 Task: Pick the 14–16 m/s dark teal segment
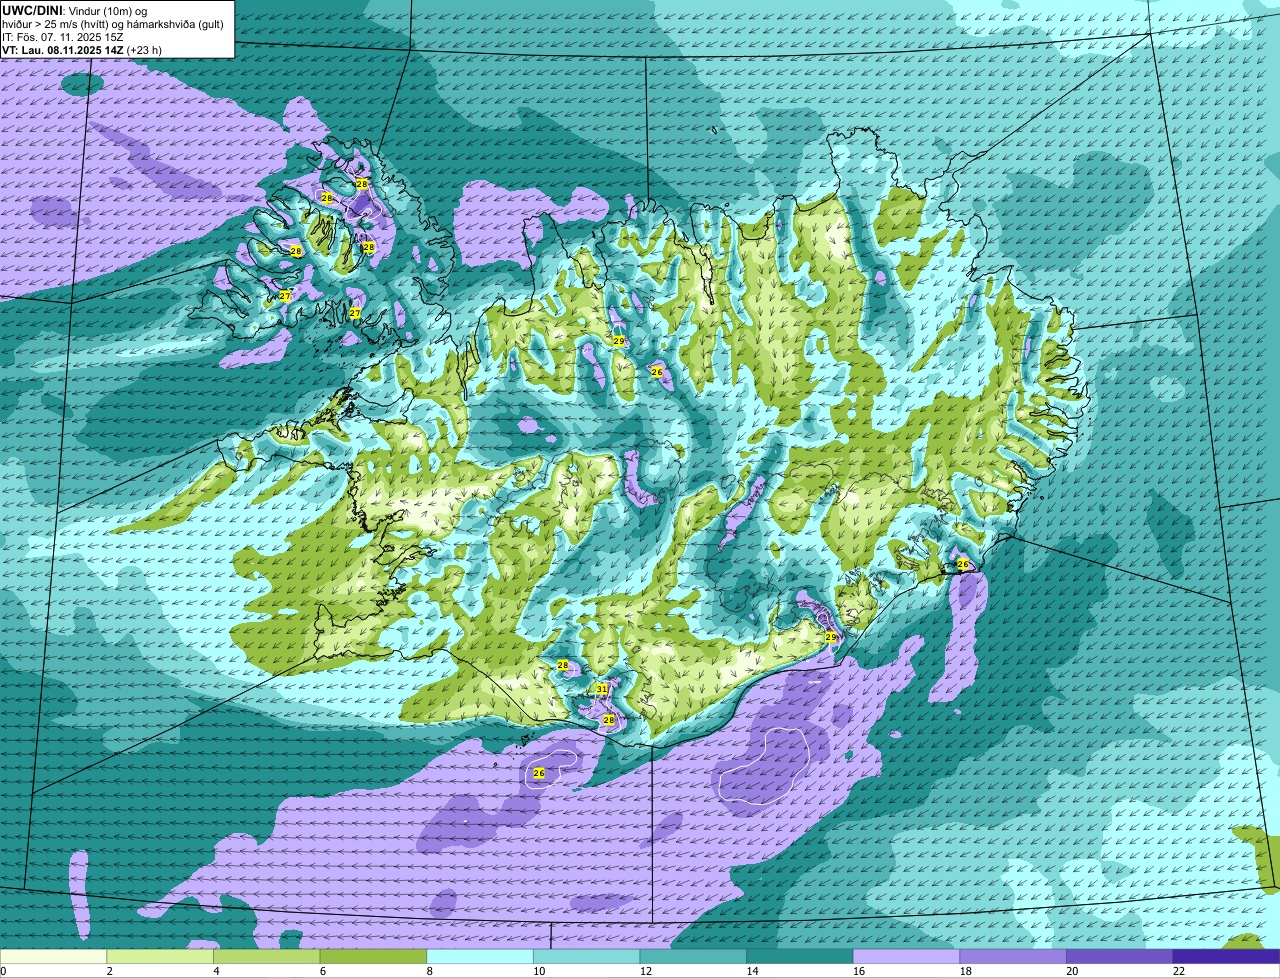click(x=800, y=956)
